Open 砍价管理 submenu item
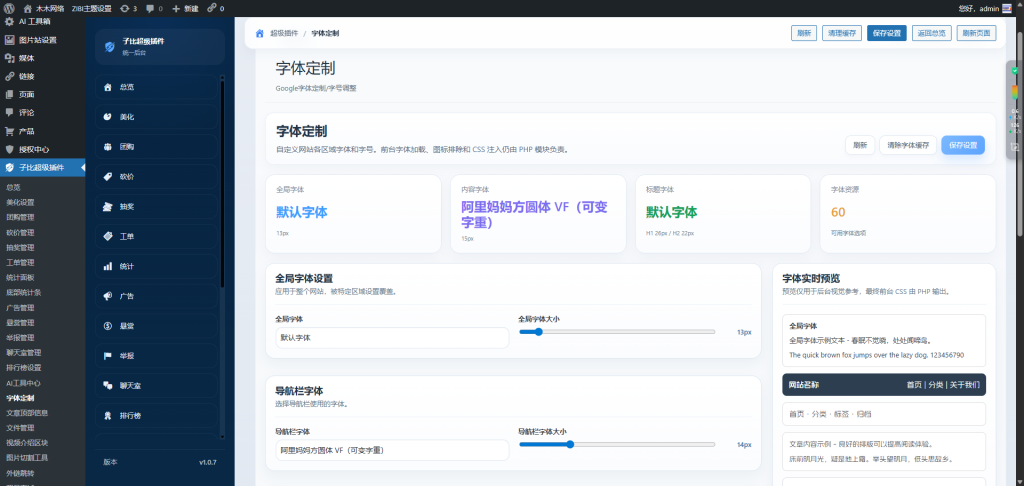Screen dimensions: 1024x486 tap(20, 233)
